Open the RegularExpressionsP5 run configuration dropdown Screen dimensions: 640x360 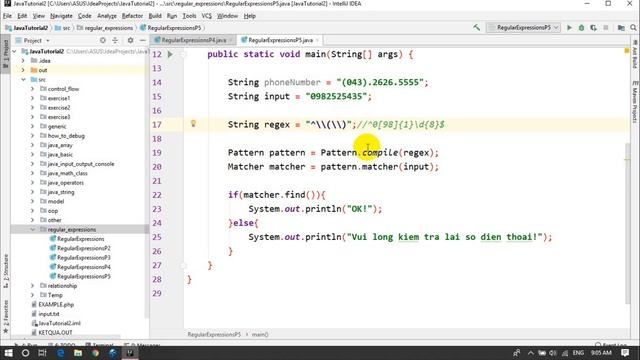[524, 28]
